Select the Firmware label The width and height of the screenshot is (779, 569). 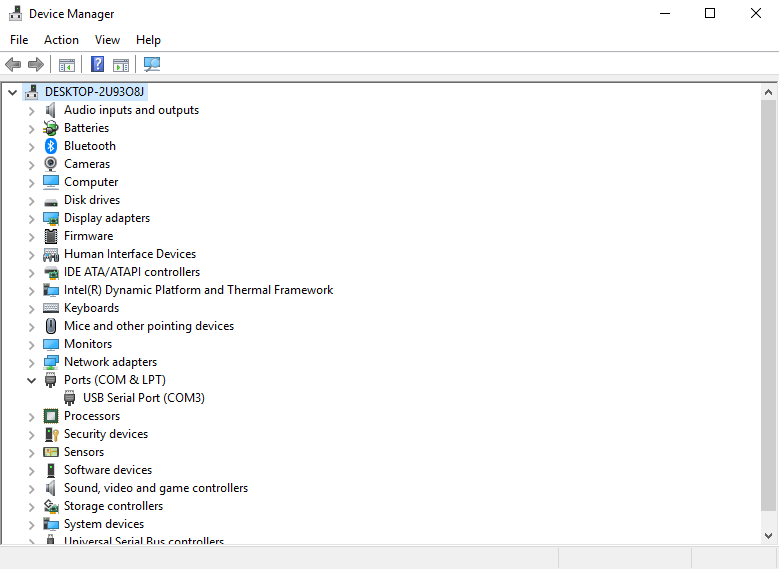pyautogui.click(x=88, y=236)
